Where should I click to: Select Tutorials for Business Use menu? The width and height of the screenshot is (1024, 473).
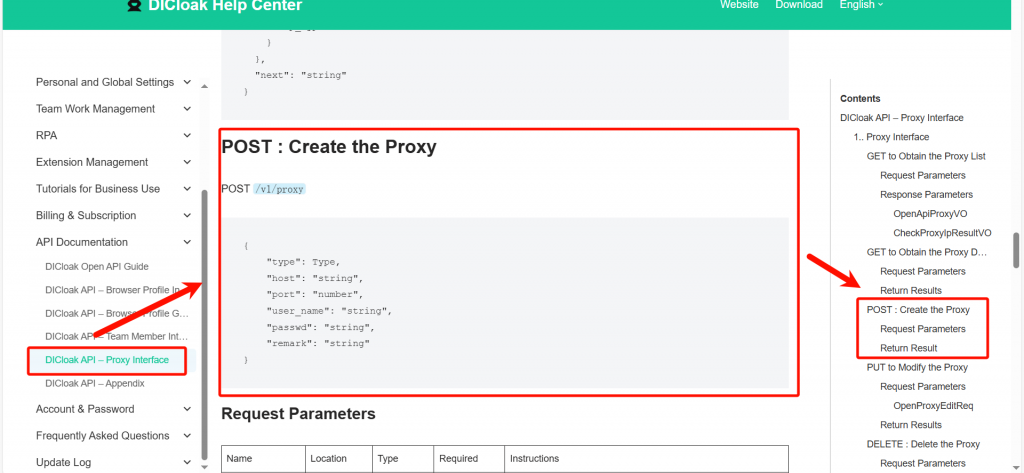98,189
